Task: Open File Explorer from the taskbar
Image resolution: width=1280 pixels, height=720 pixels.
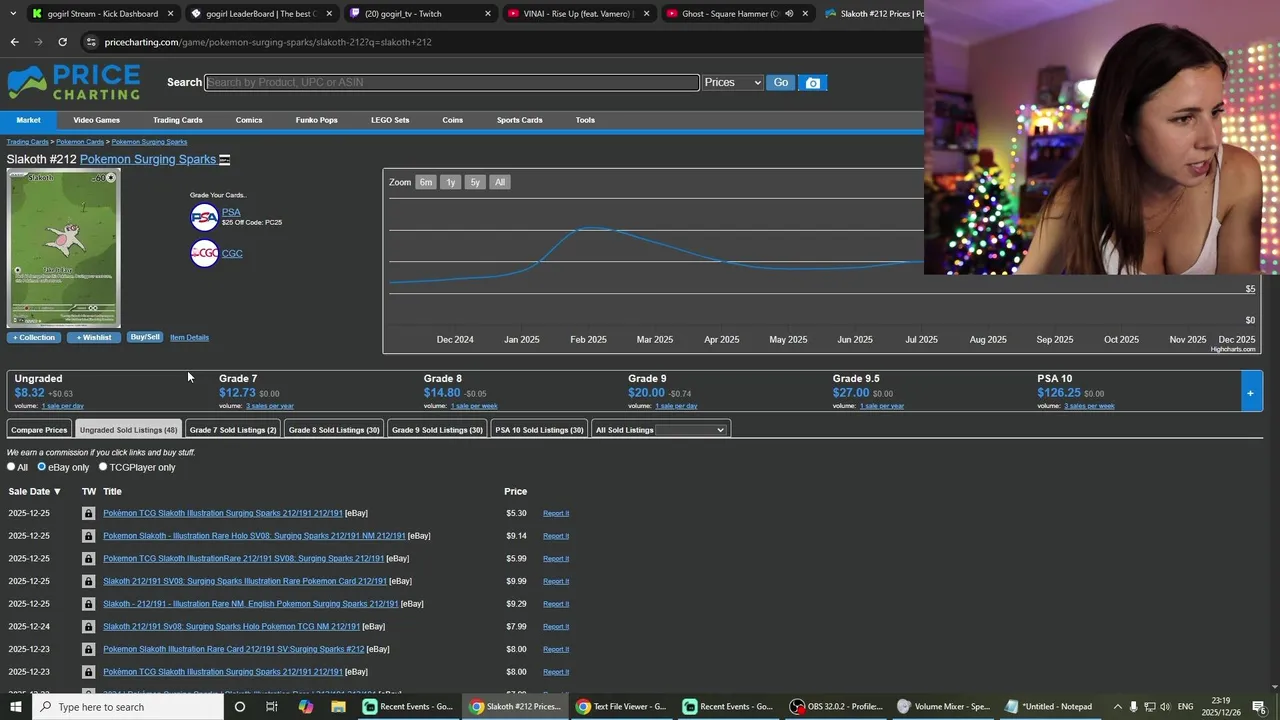Action: coord(338,707)
